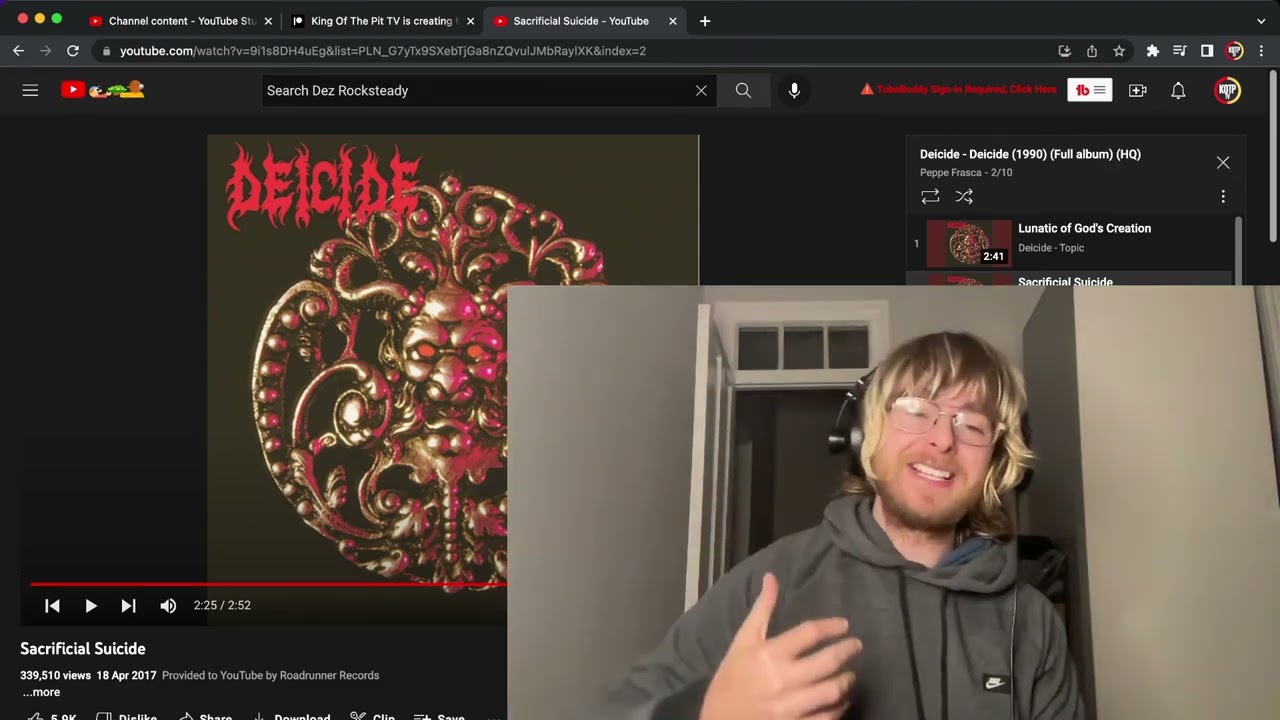The height and width of the screenshot is (720, 1280).
Task: Save video to a playlist
Action: tap(440, 718)
